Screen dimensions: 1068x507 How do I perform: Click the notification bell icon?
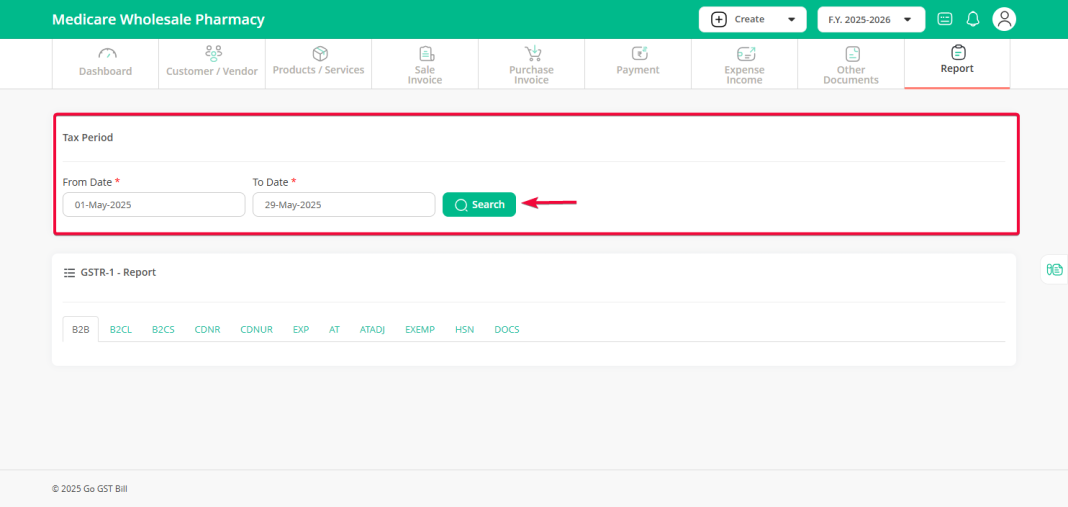click(972, 19)
